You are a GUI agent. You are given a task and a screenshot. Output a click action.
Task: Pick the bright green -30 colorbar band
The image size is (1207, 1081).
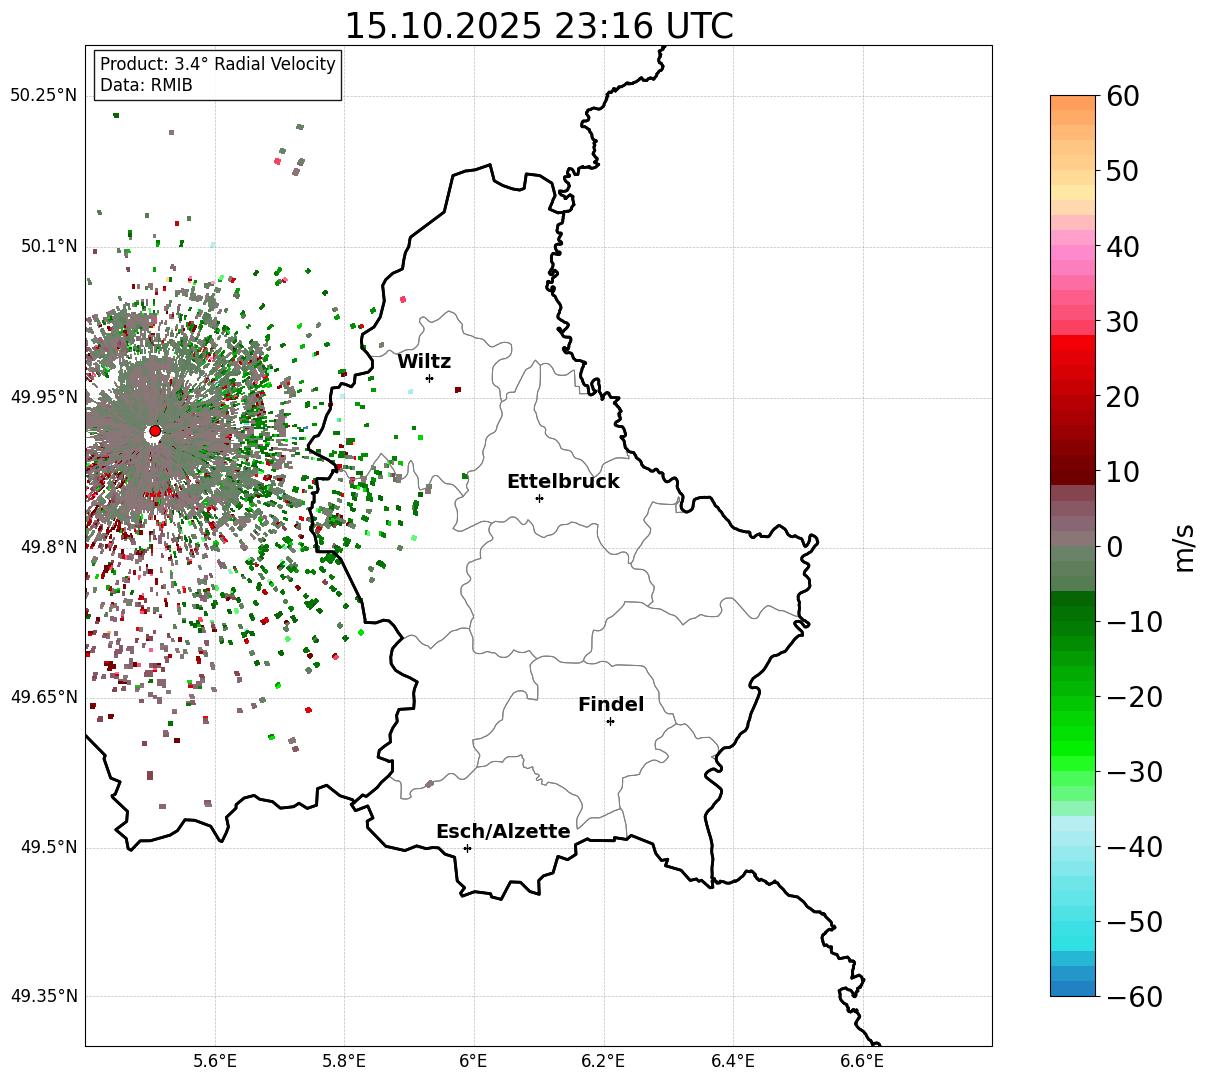1073,770
